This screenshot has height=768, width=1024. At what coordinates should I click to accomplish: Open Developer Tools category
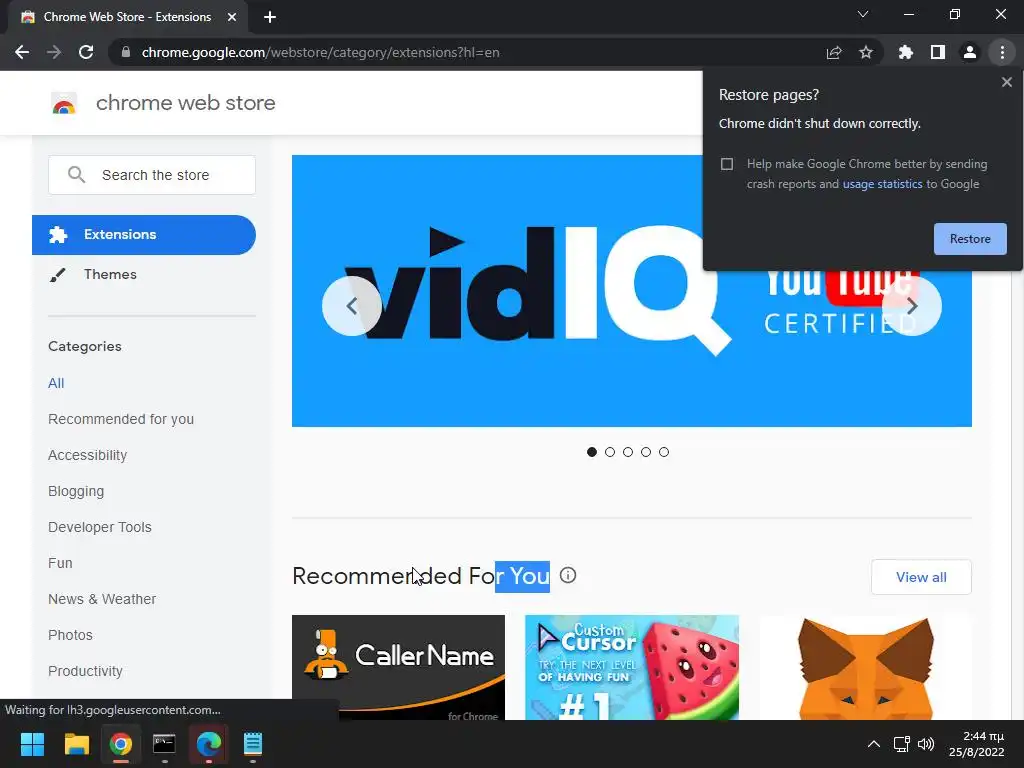pyautogui.click(x=100, y=527)
